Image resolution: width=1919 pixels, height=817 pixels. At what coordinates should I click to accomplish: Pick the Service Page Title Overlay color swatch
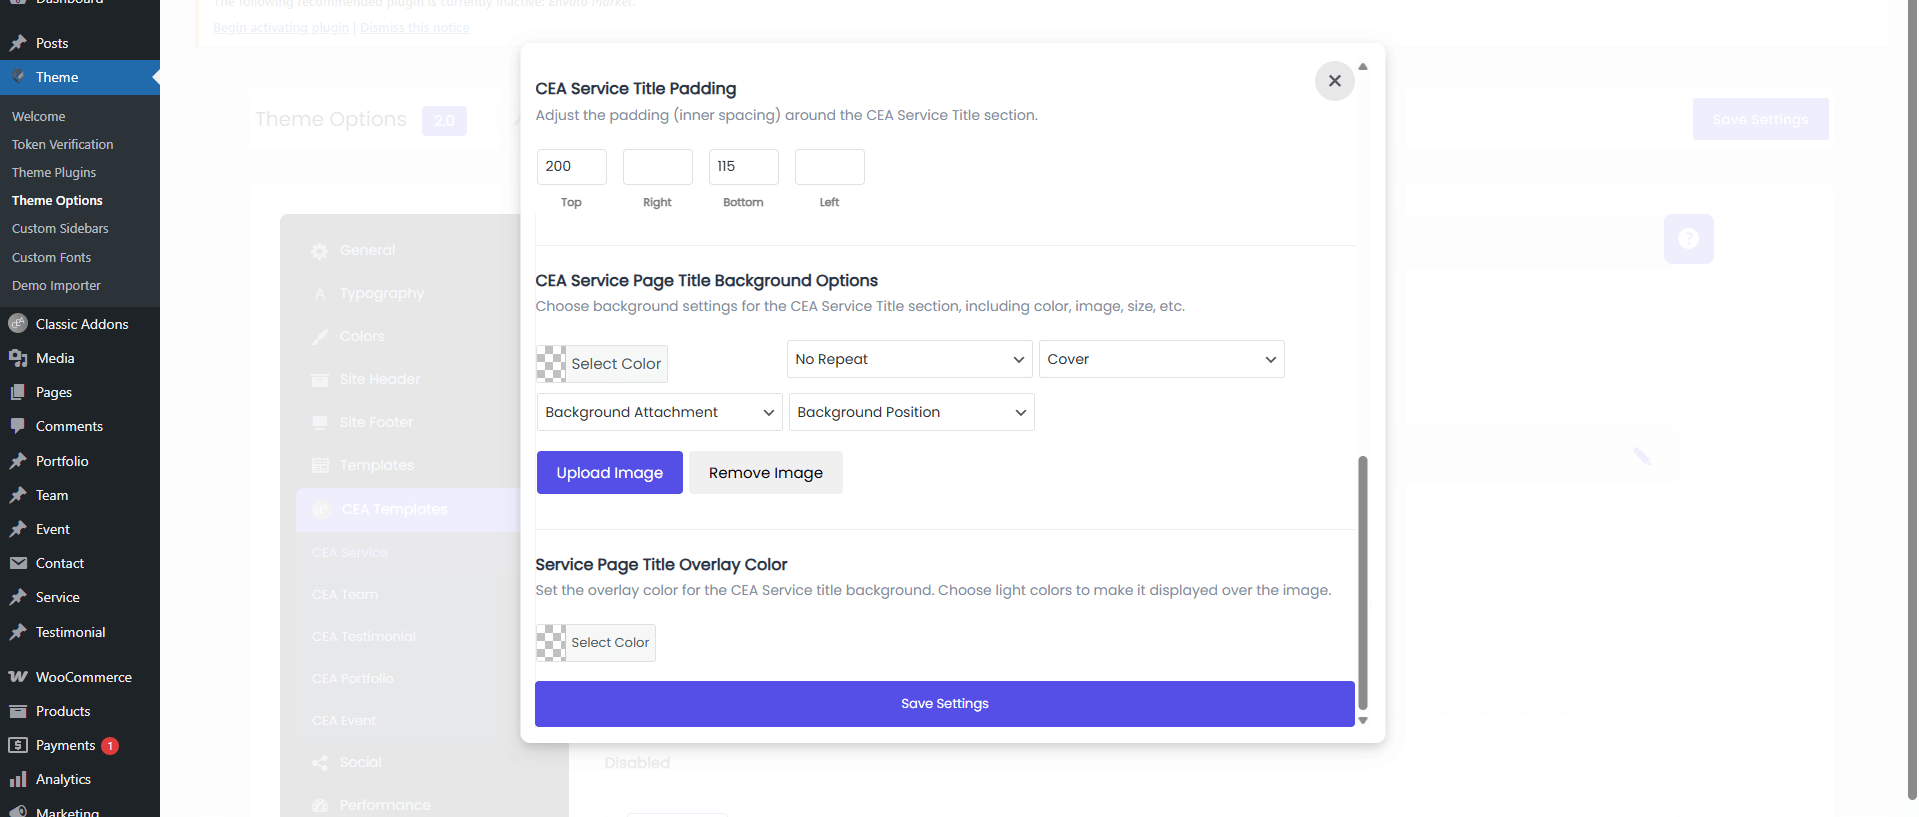pyautogui.click(x=551, y=643)
